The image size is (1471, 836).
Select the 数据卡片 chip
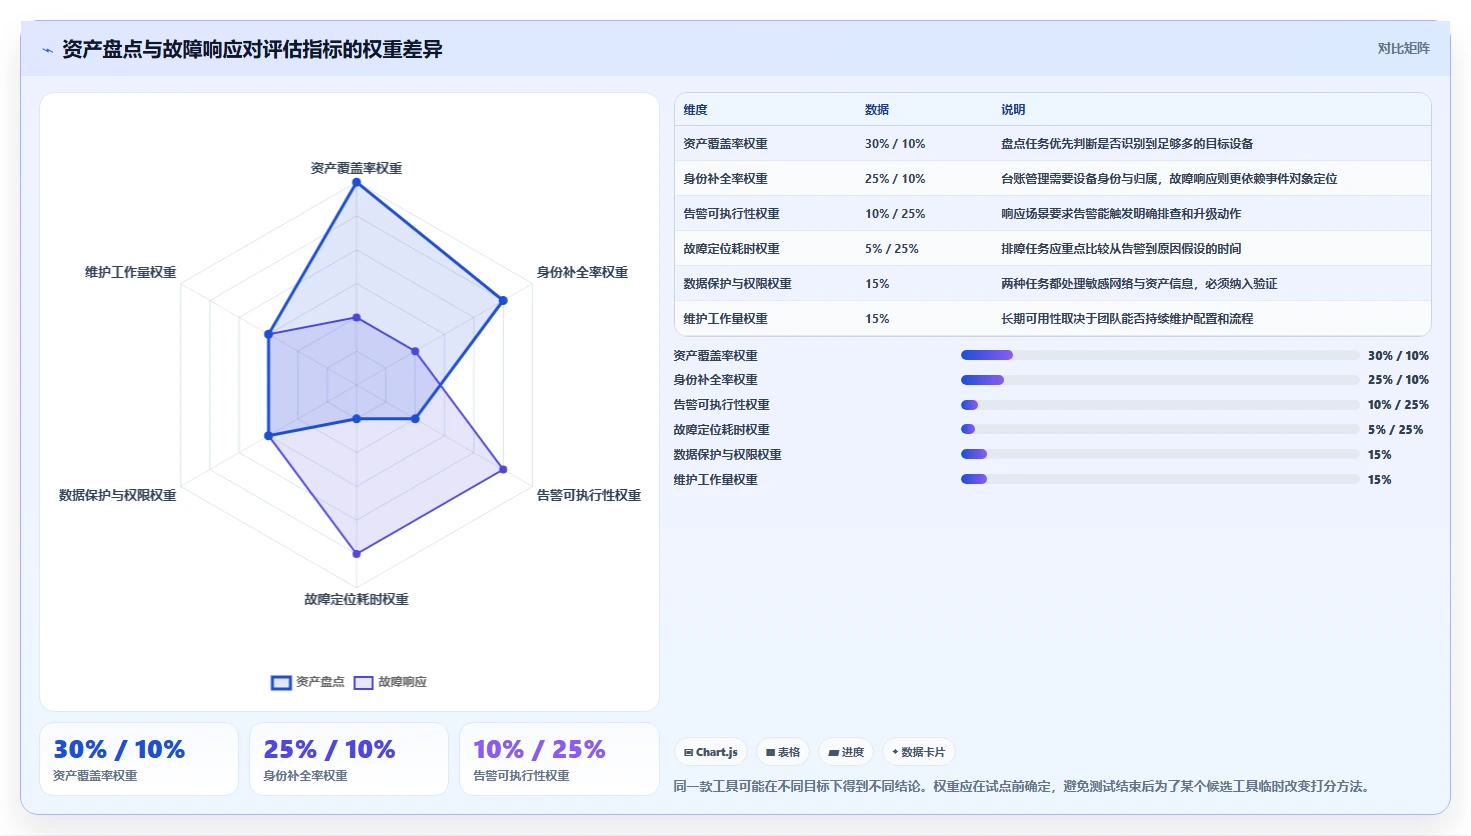point(919,752)
